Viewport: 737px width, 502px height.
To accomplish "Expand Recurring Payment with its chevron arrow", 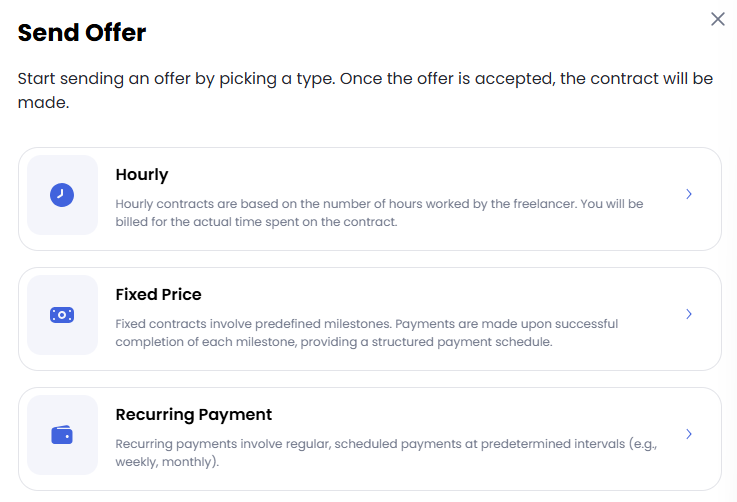I will [x=689, y=434].
